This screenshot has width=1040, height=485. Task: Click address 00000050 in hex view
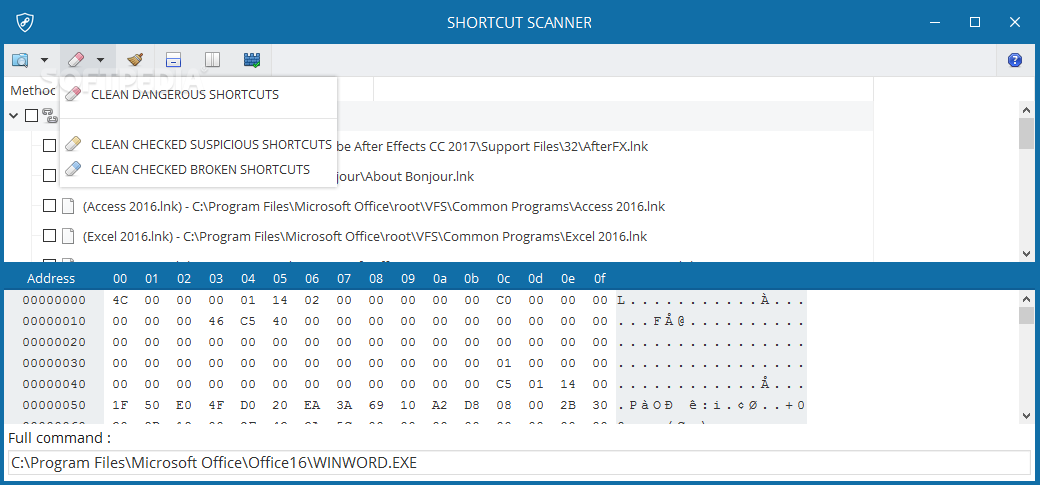54,405
